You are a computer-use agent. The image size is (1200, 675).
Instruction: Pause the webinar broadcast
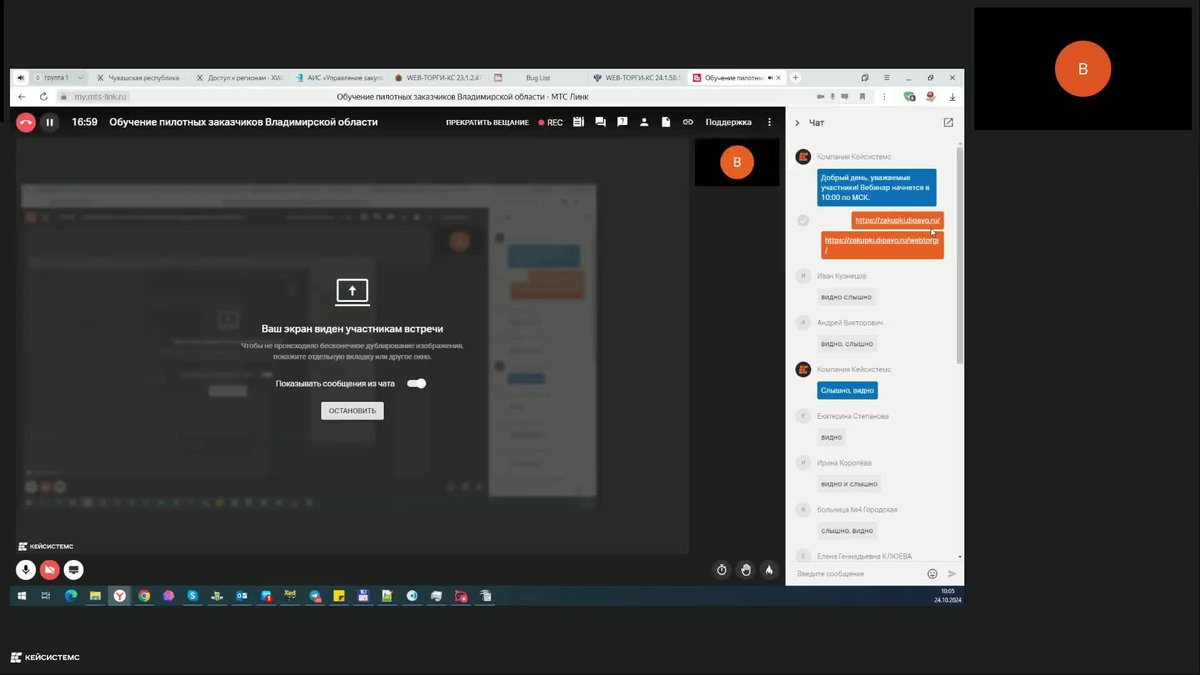click(x=49, y=122)
